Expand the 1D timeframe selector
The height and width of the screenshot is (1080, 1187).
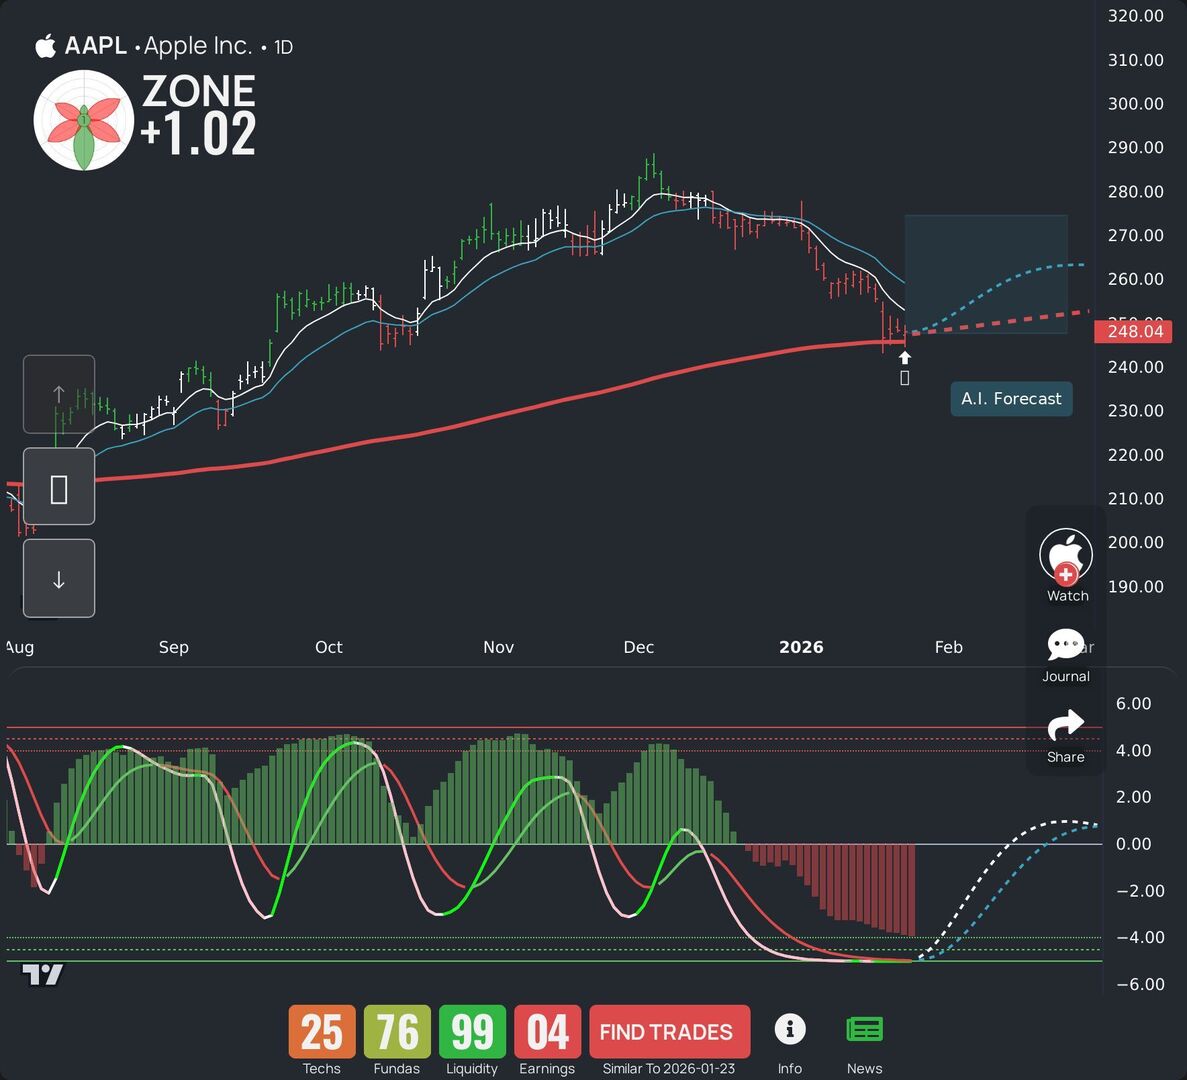click(282, 46)
